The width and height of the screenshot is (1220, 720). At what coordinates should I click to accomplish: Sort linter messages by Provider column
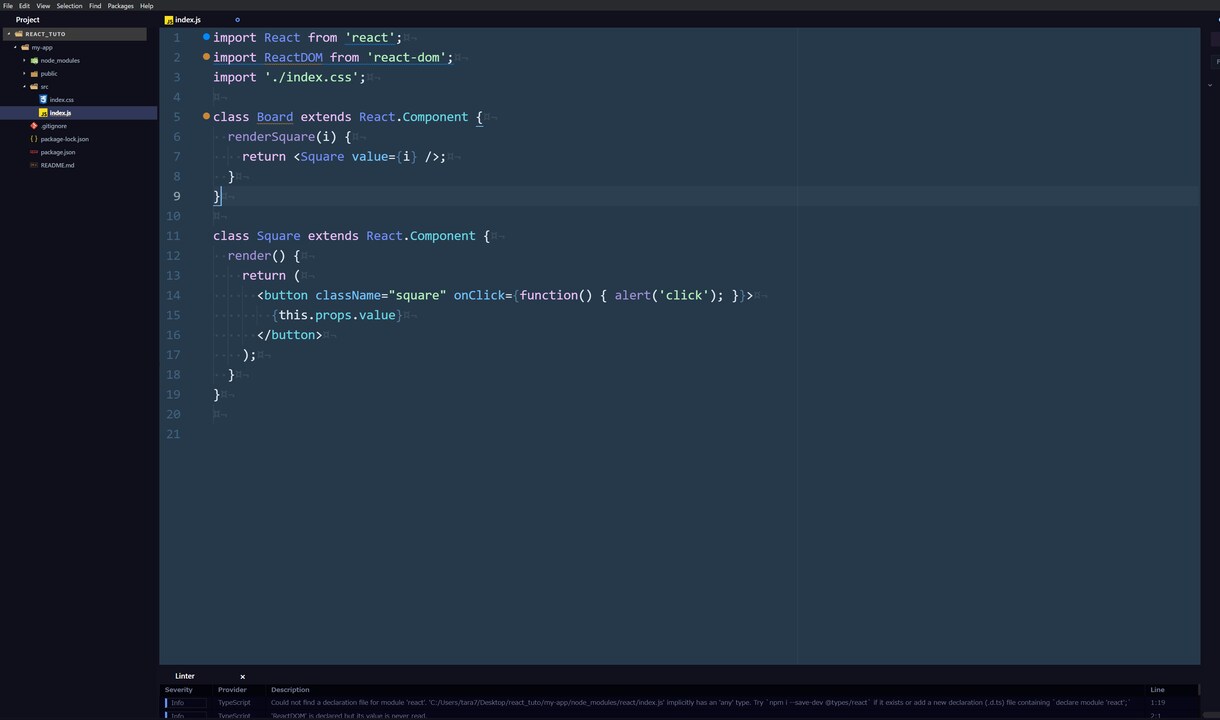coord(232,690)
